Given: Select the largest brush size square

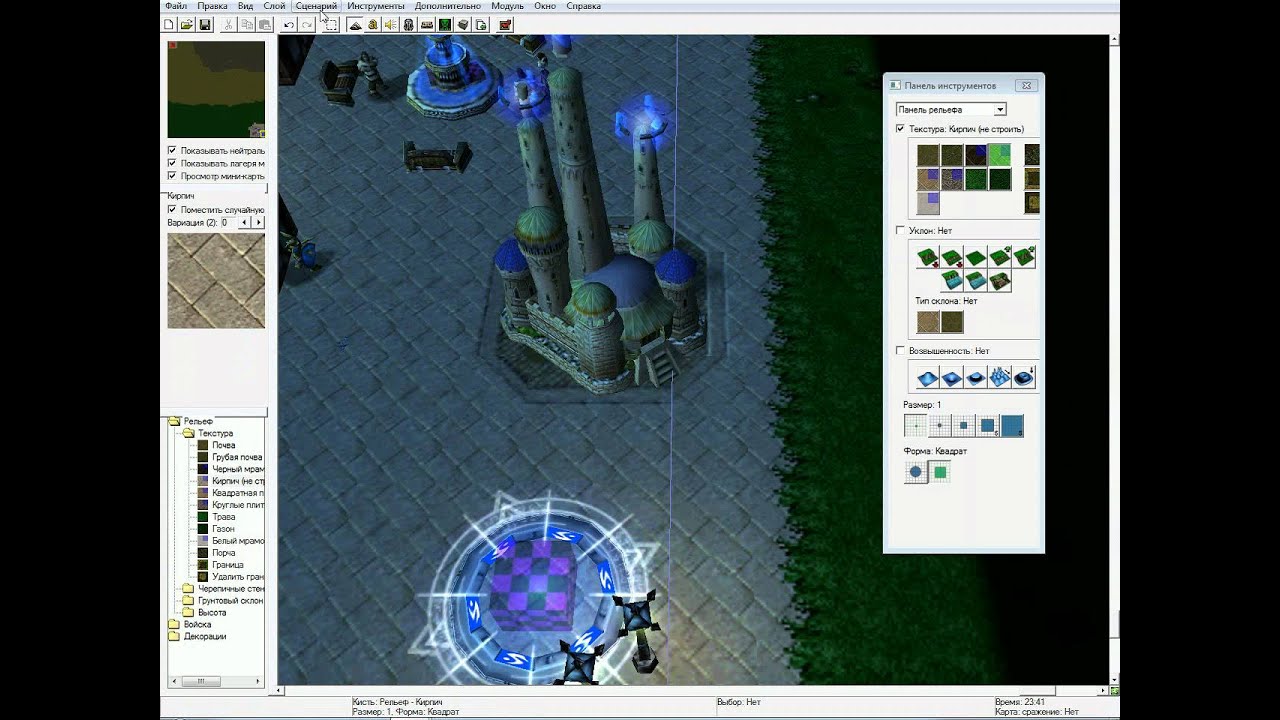Looking at the screenshot, I should click(1012, 426).
